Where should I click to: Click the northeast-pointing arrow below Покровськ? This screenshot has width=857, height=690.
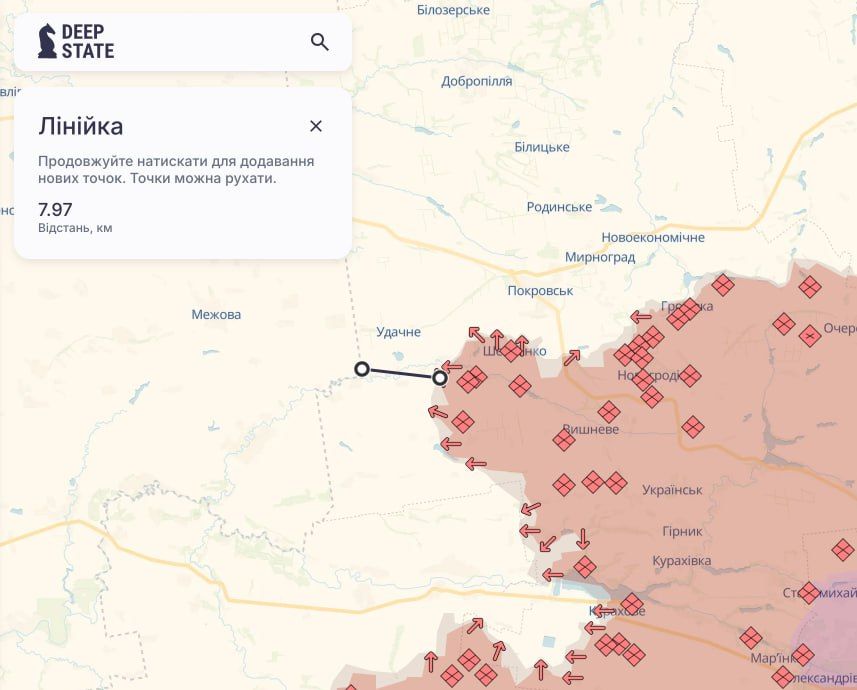point(572,357)
